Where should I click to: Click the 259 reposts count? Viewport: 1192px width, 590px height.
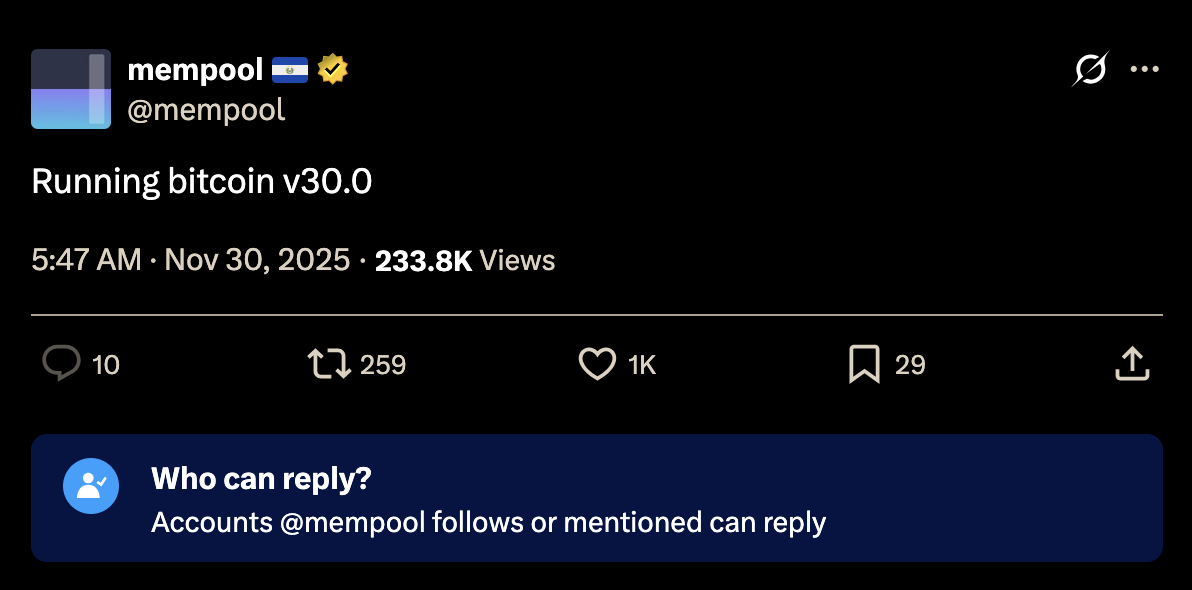pyautogui.click(x=383, y=365)
